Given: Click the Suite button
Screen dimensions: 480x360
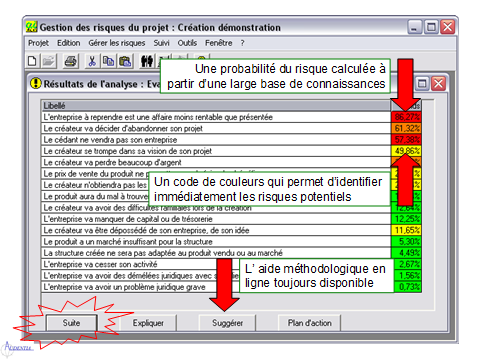Looking at the screenshot, I should coord(71,323).
